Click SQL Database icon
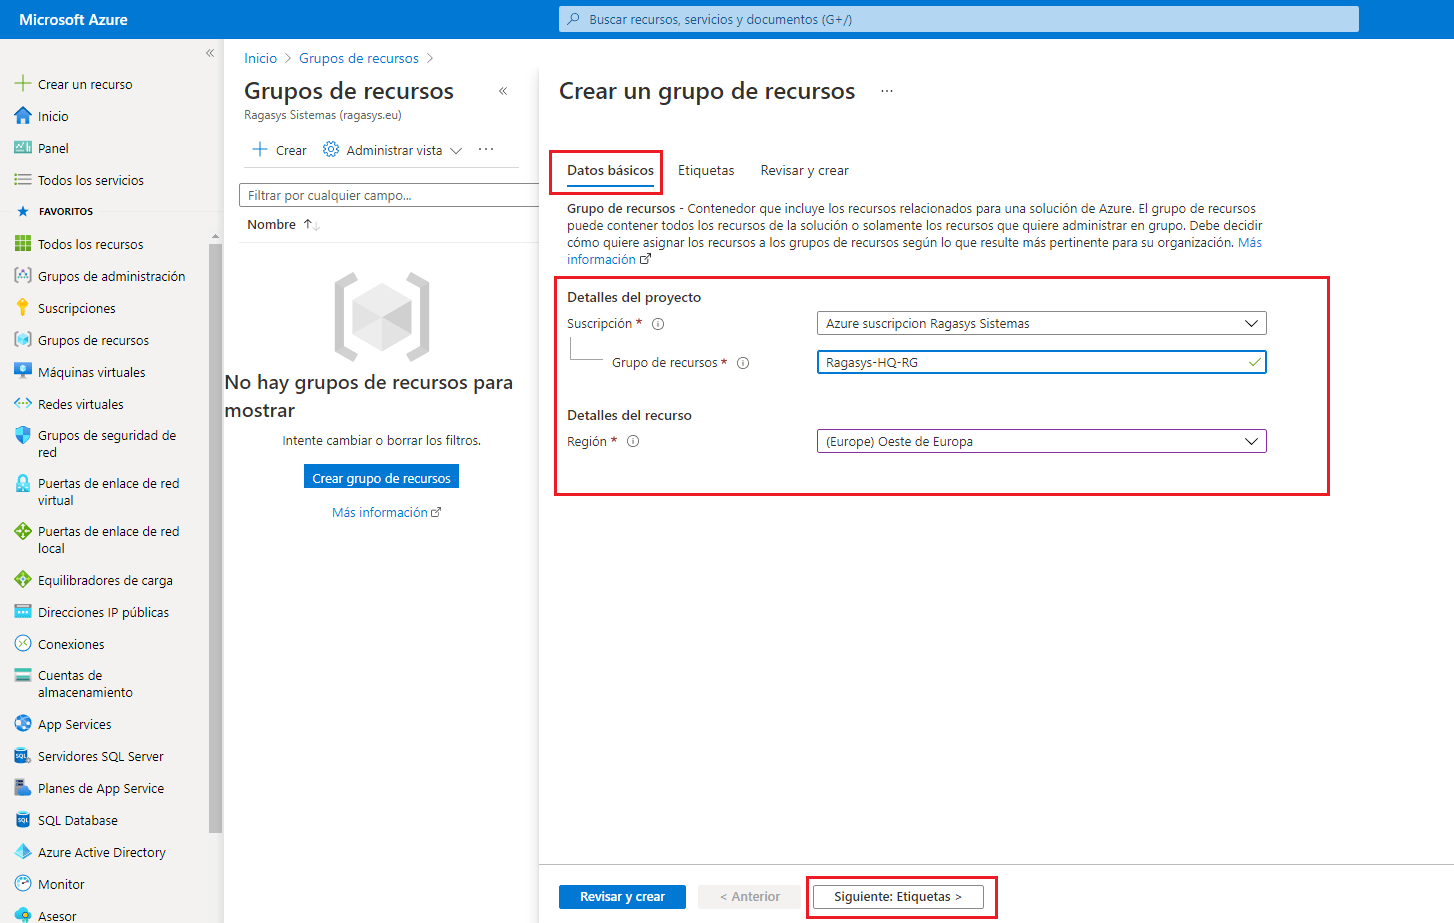This screenshot has height=923, width=1454. (23, 819)
